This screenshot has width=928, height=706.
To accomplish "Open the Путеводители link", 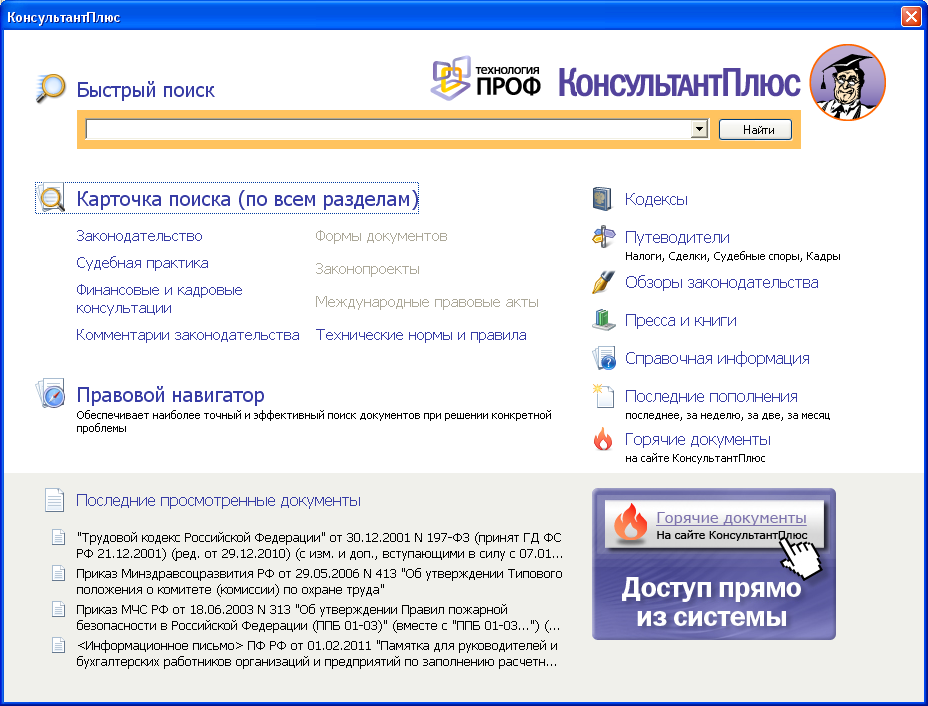I will coord(677,237).
